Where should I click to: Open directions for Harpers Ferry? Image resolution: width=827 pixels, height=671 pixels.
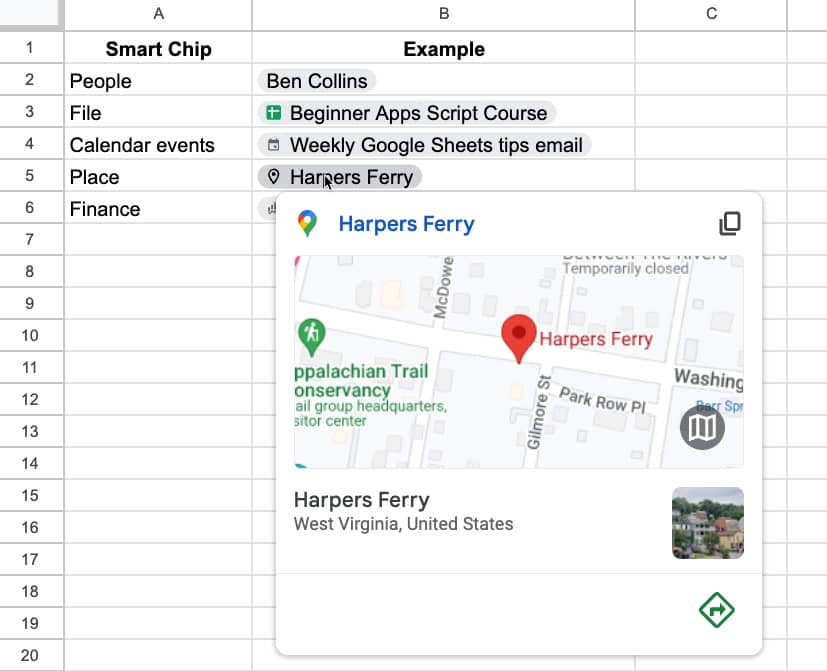(716, 610)
